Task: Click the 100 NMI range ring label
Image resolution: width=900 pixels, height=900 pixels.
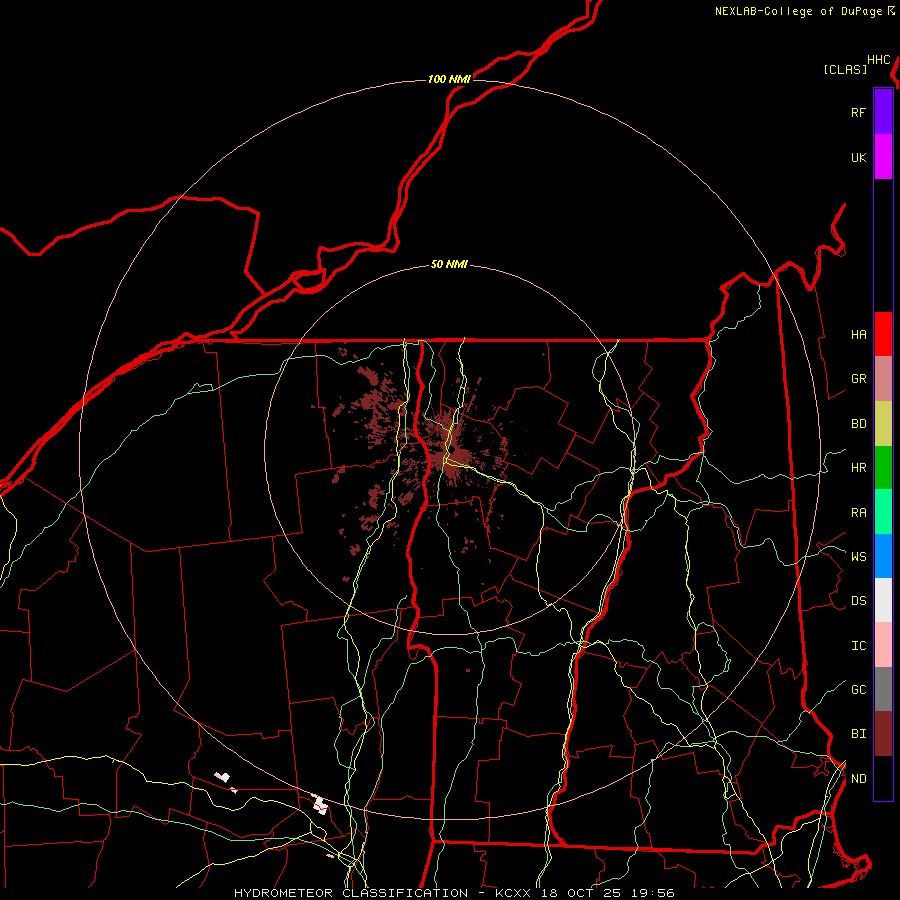Action: point(449,79)
